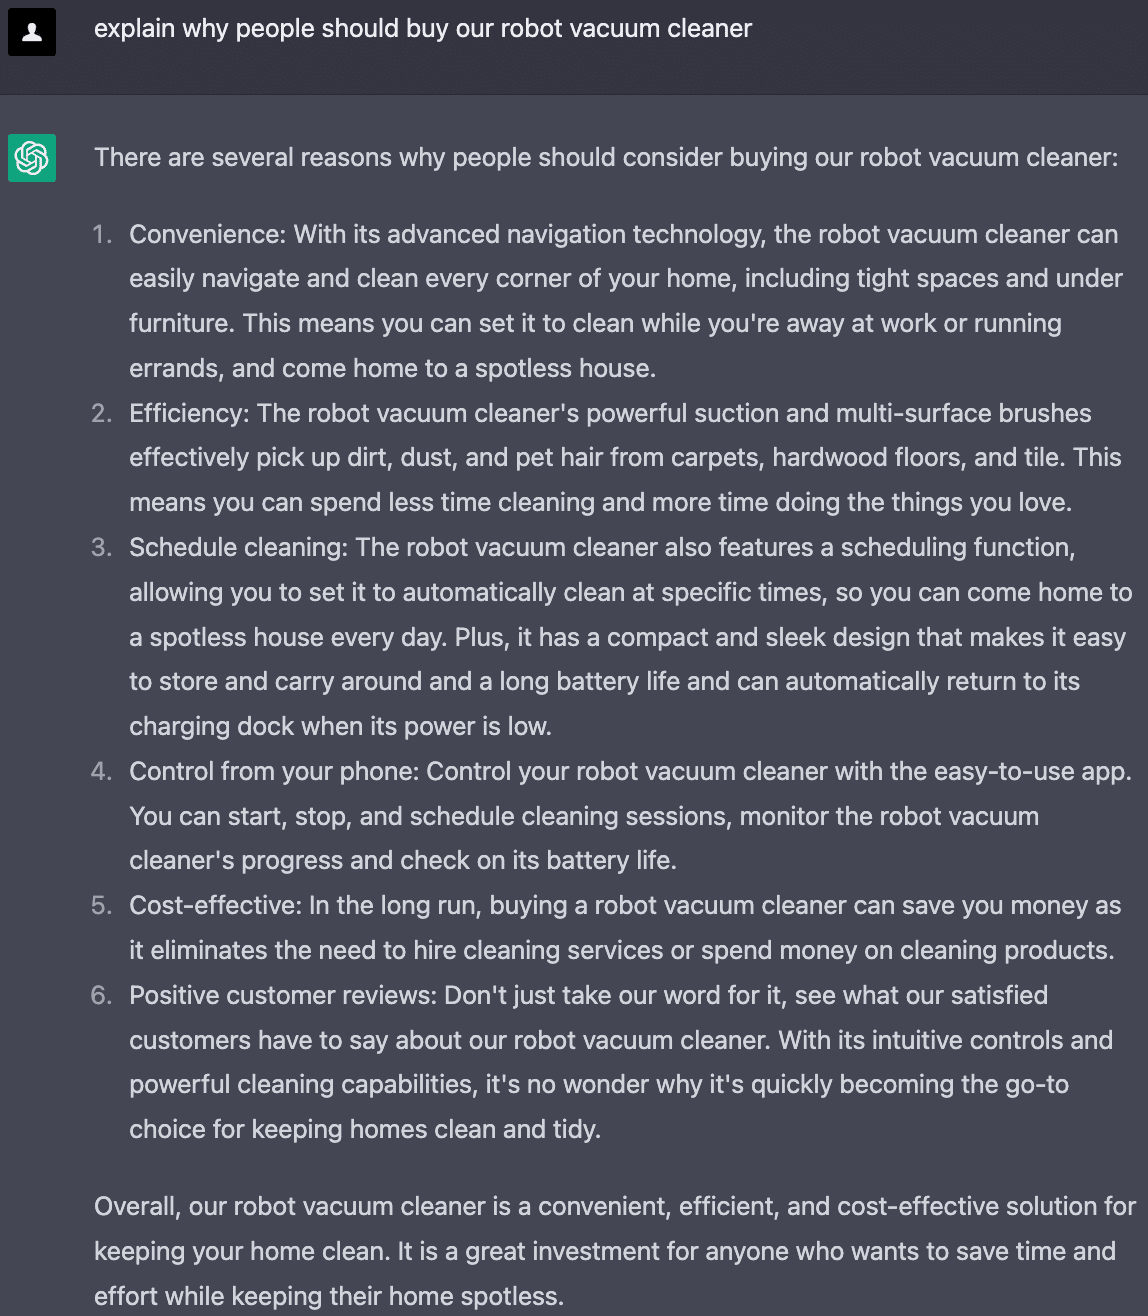Click the user prompt about robot vacuum cleaner
This screenshot has width=1148, height=1316.
click(x=422, y=29)
